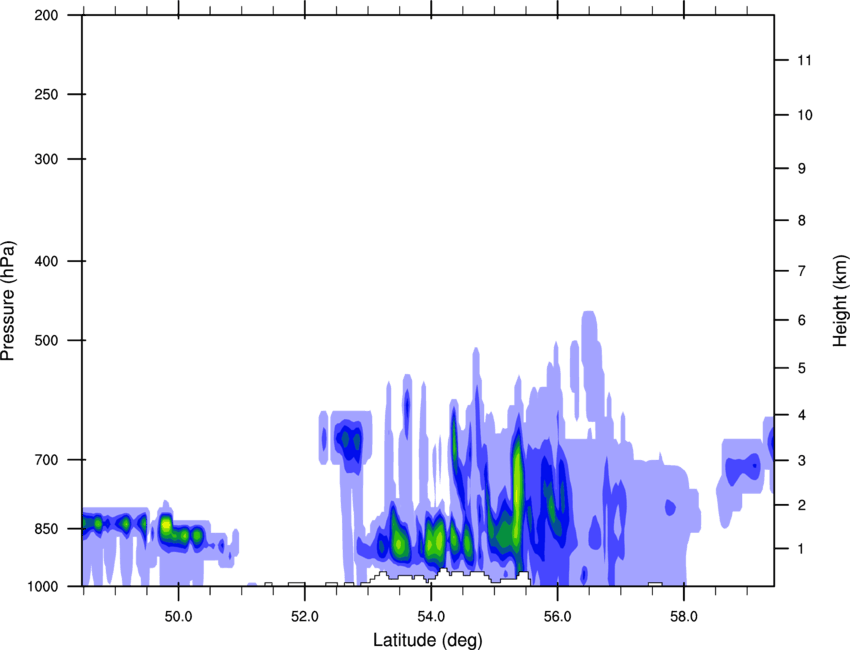Click the 58.0 latitude tick label

tap(684, 617)
